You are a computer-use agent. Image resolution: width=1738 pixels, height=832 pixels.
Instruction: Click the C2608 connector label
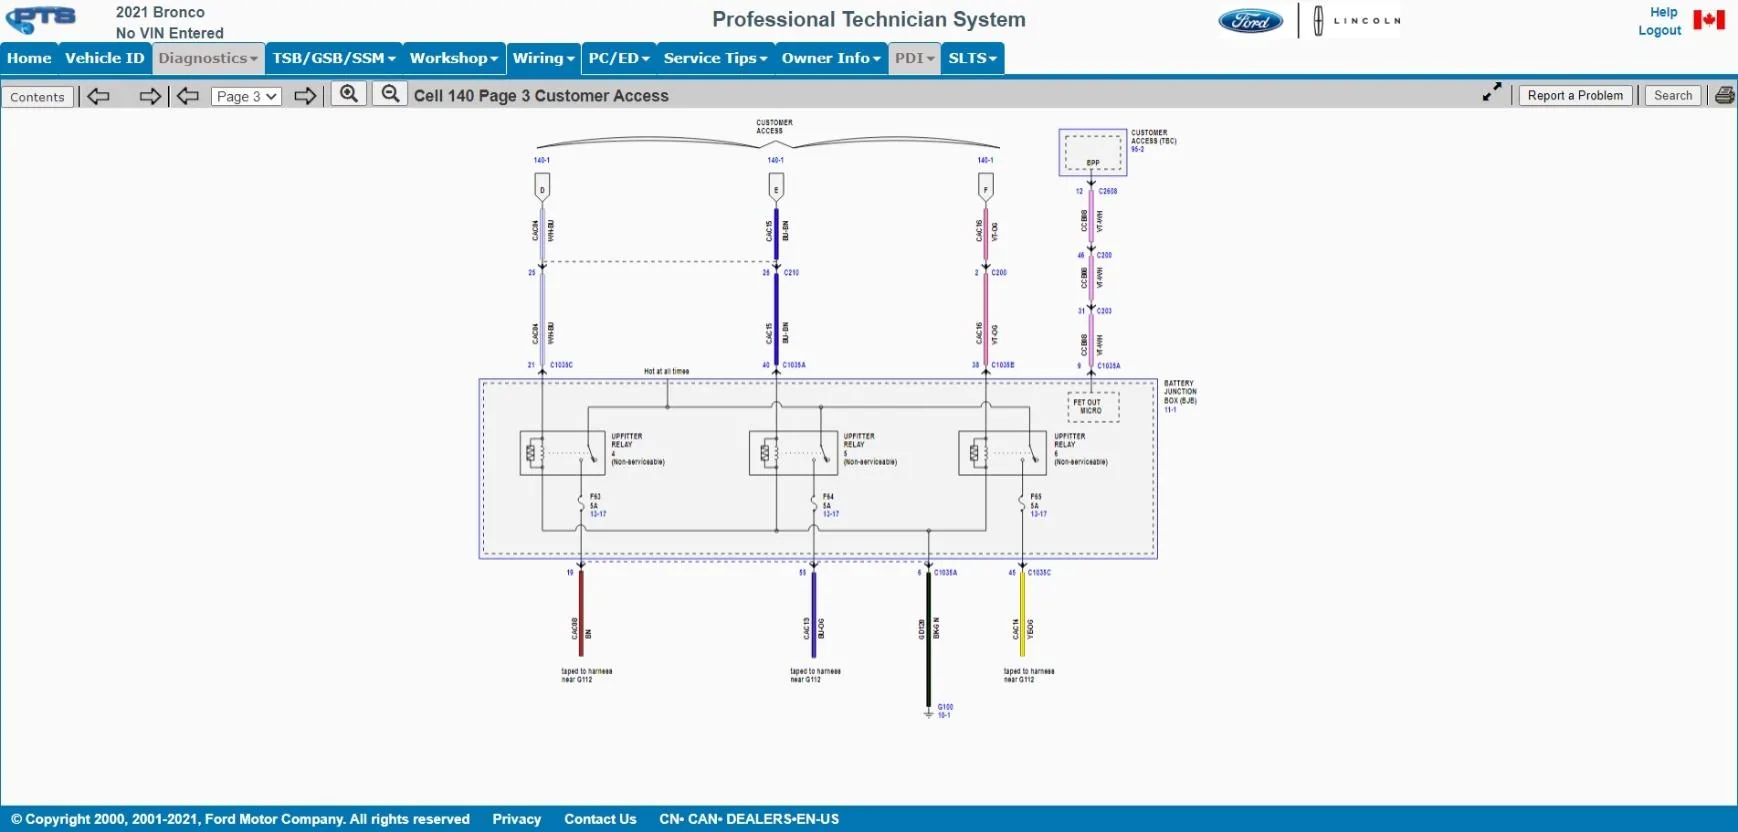1108,191
